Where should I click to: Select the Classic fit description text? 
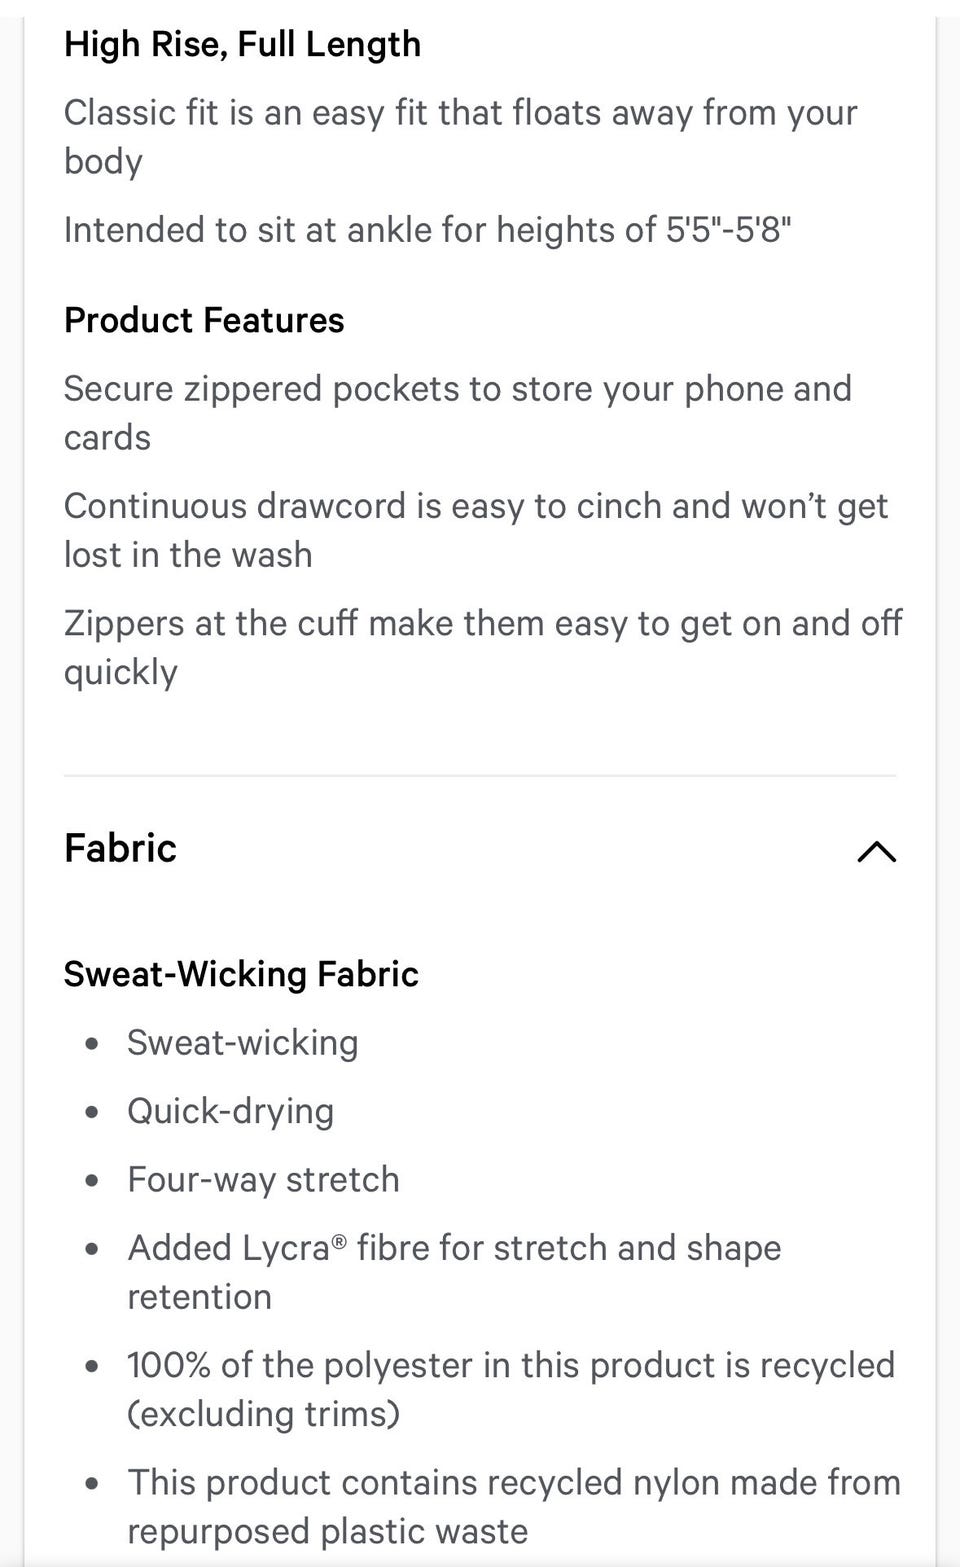click(460, 137)
